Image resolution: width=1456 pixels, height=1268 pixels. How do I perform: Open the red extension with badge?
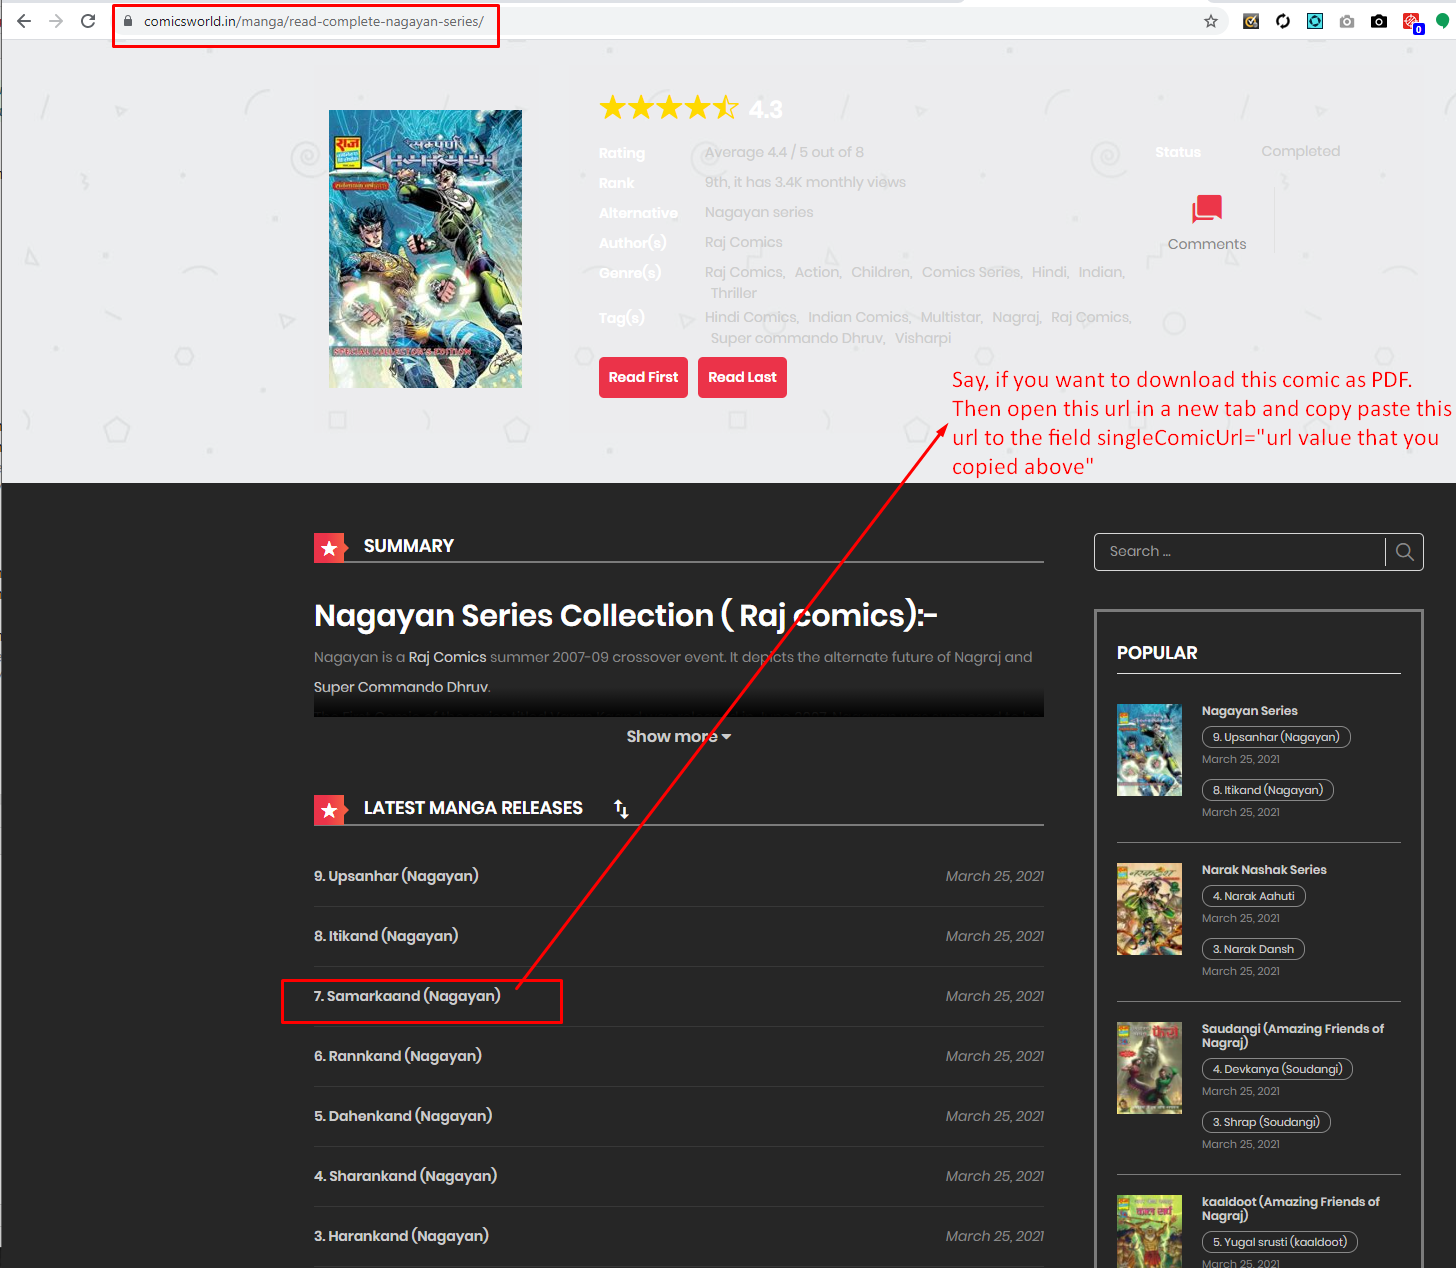[1412, 22]
